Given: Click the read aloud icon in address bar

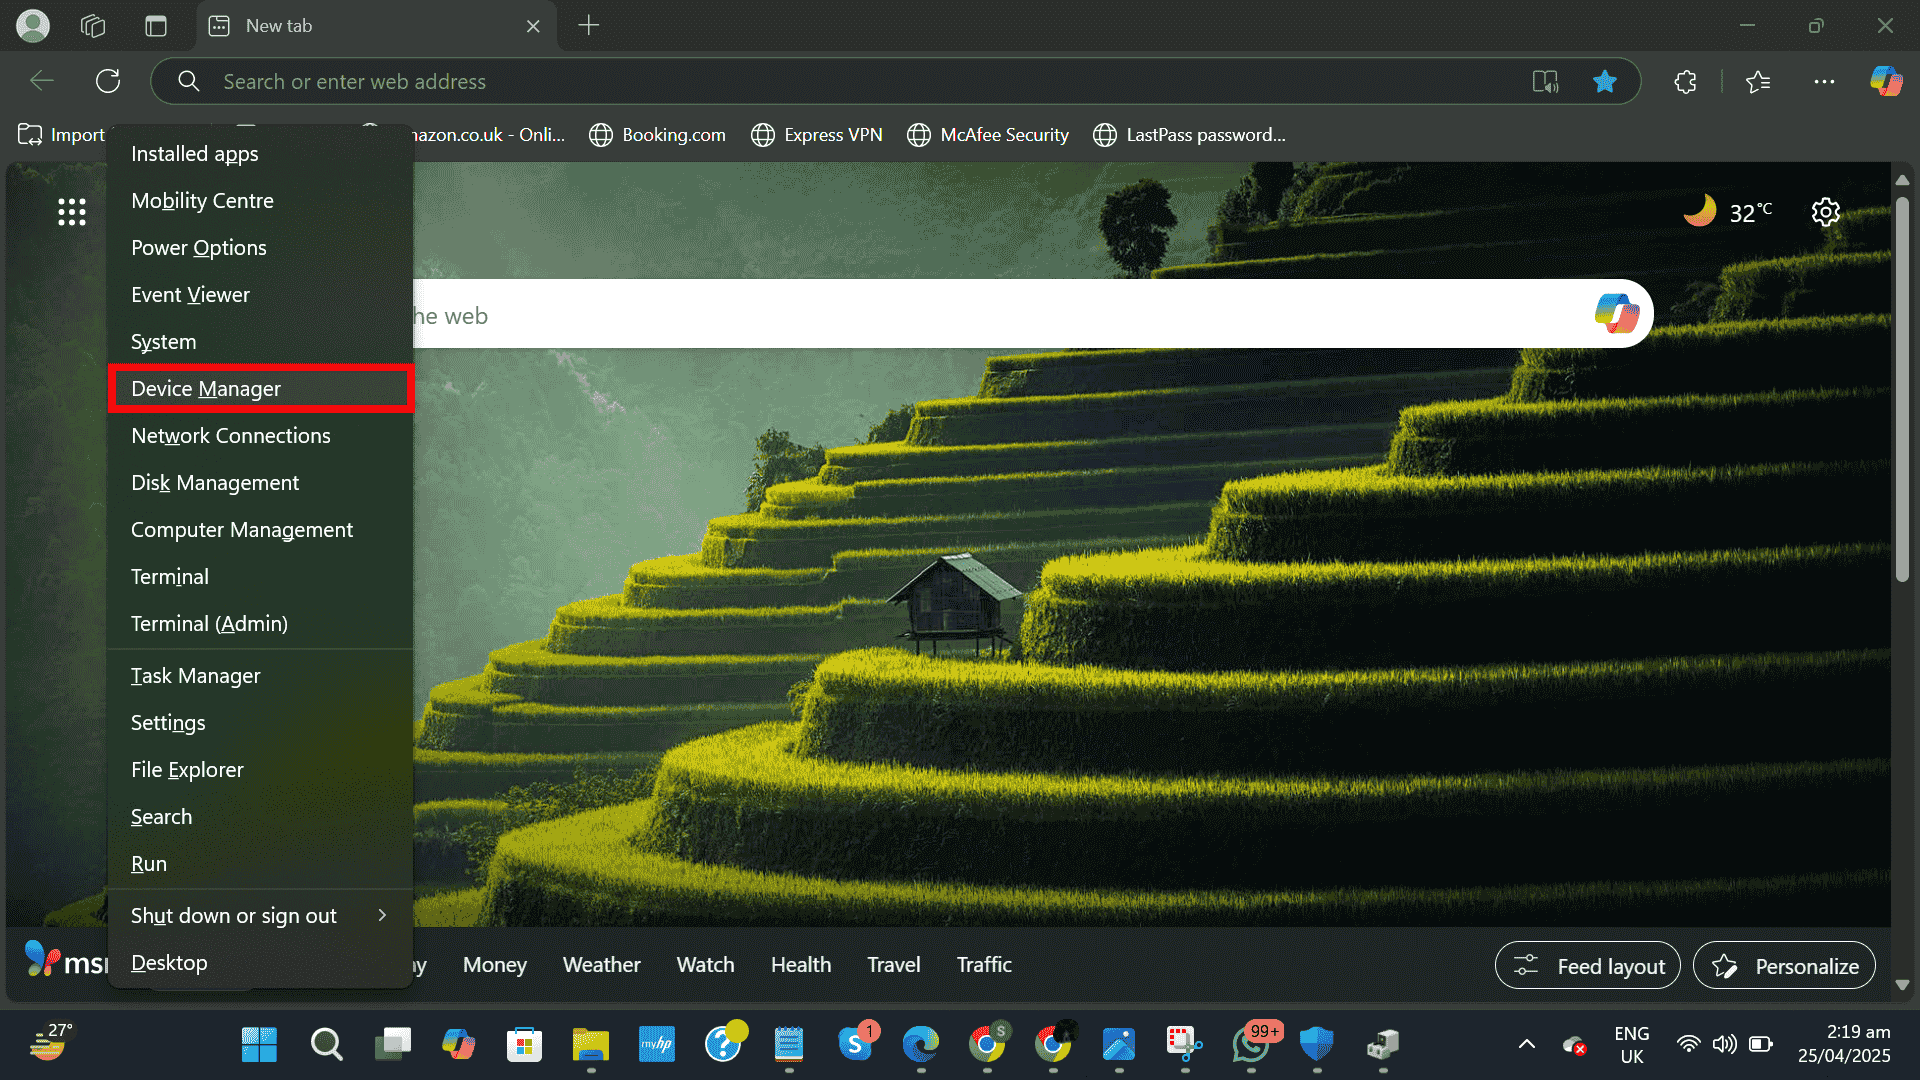Looking at the screenshot, I should 1545,81.
